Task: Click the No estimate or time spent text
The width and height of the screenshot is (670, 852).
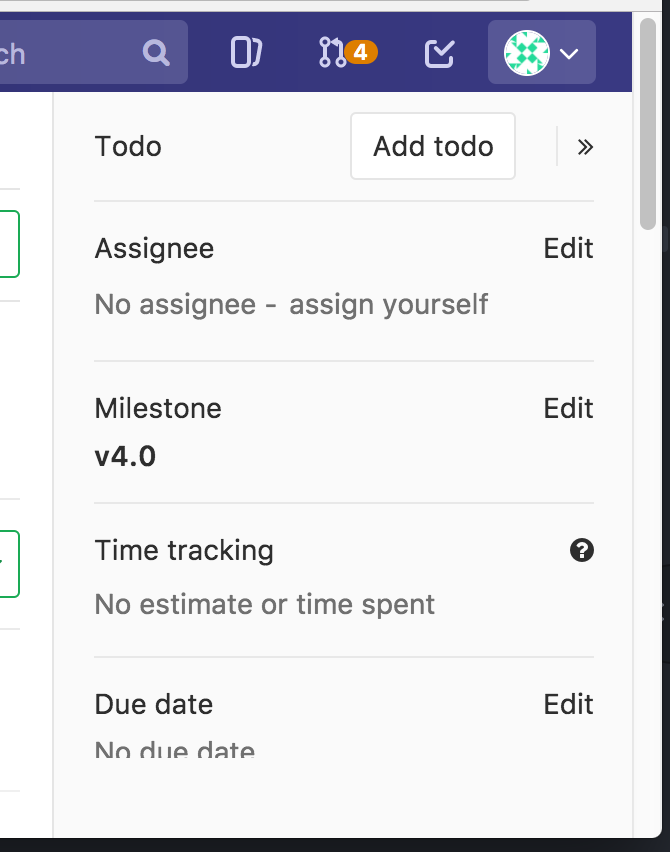Action: tap(265, 604)
